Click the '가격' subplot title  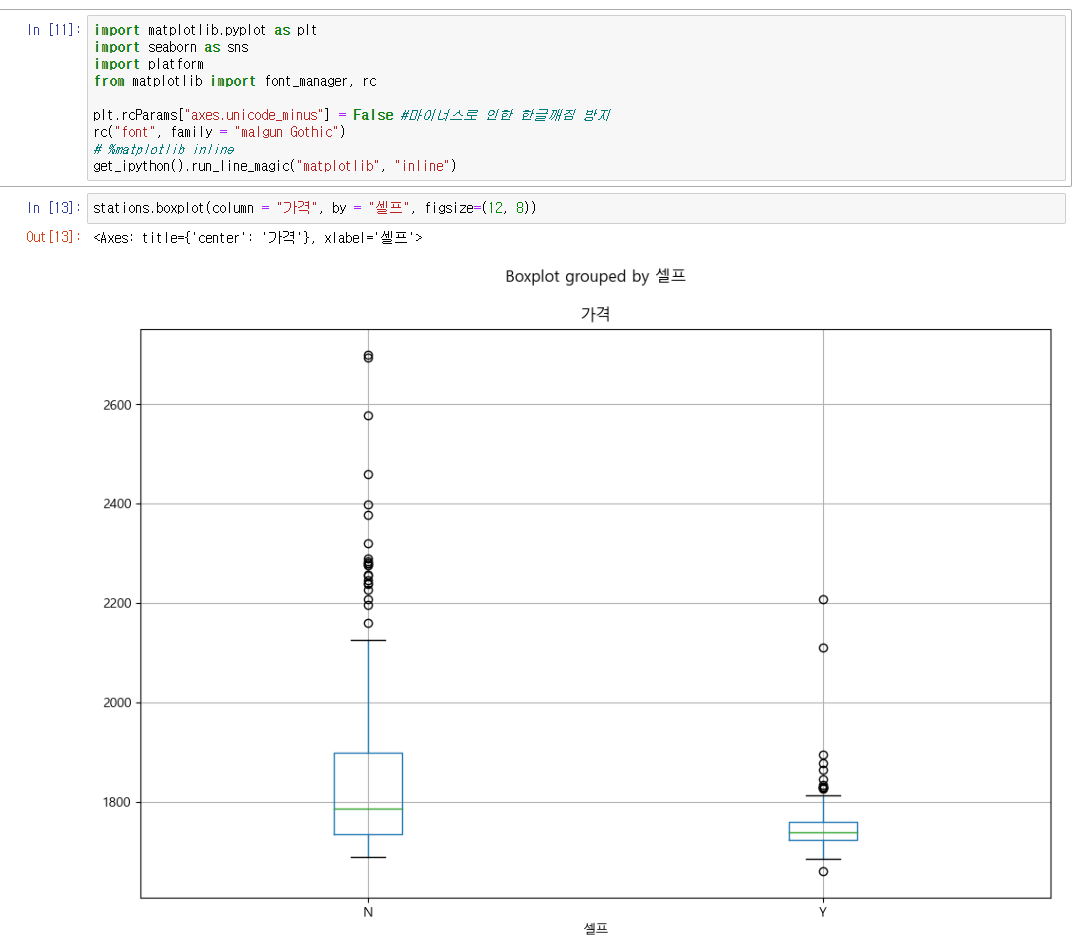click(595, 314)
